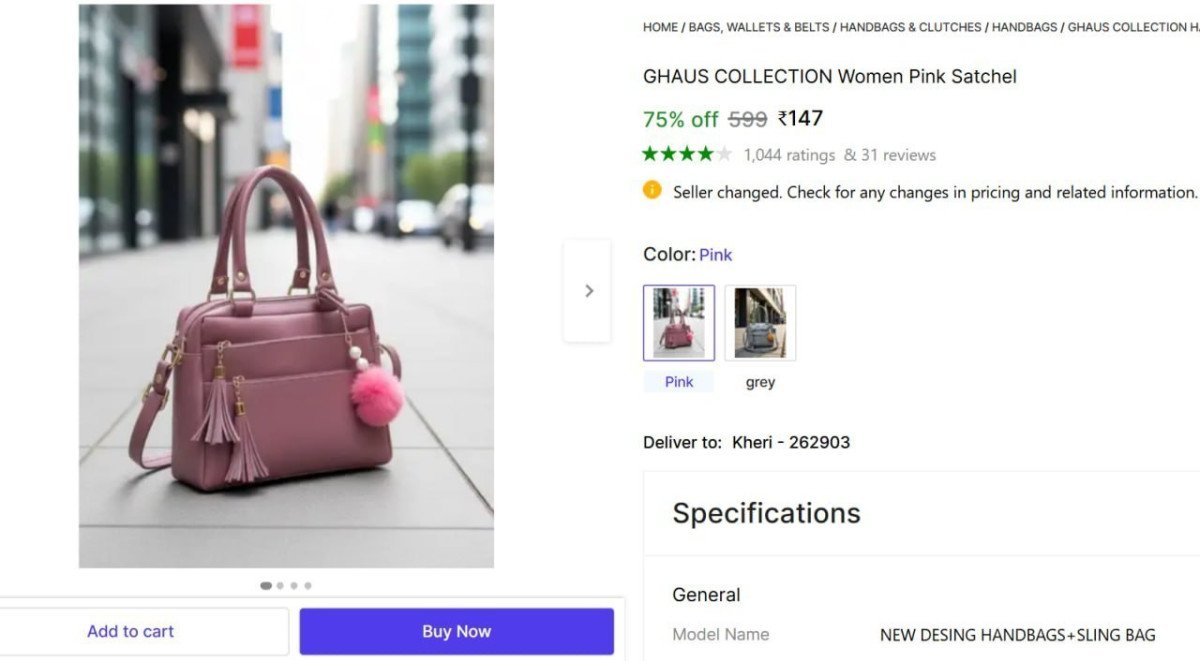Go to HOME breadcrumb
Image resolution: width=1200 pixels, height=661 pixels.
pyautogui.click(x=660, y=27)
